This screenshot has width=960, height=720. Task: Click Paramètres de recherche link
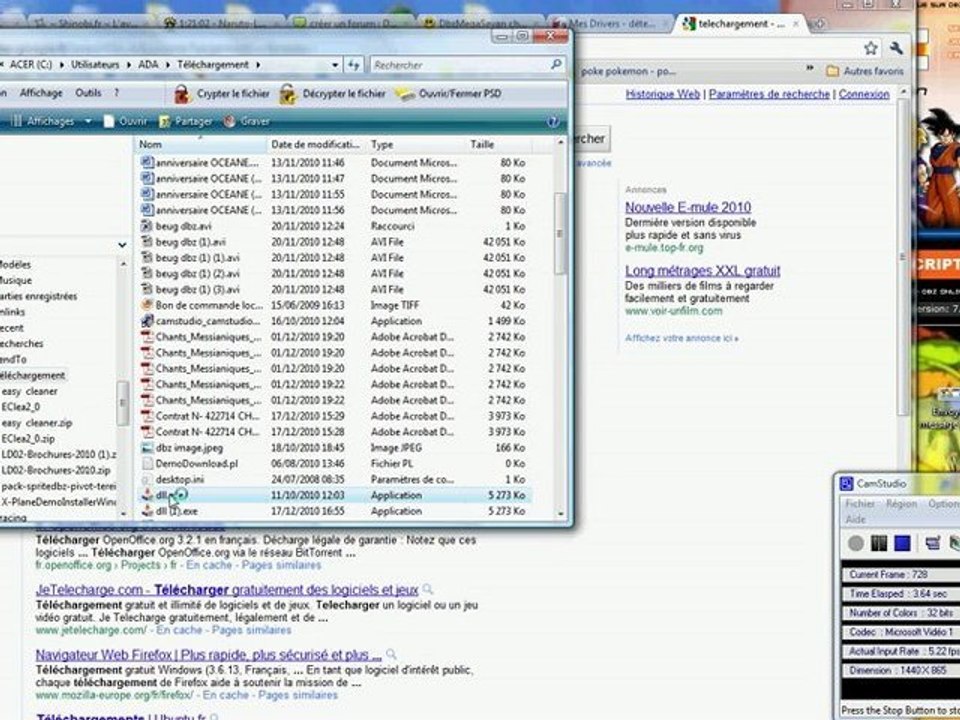[x=769, y=94]
